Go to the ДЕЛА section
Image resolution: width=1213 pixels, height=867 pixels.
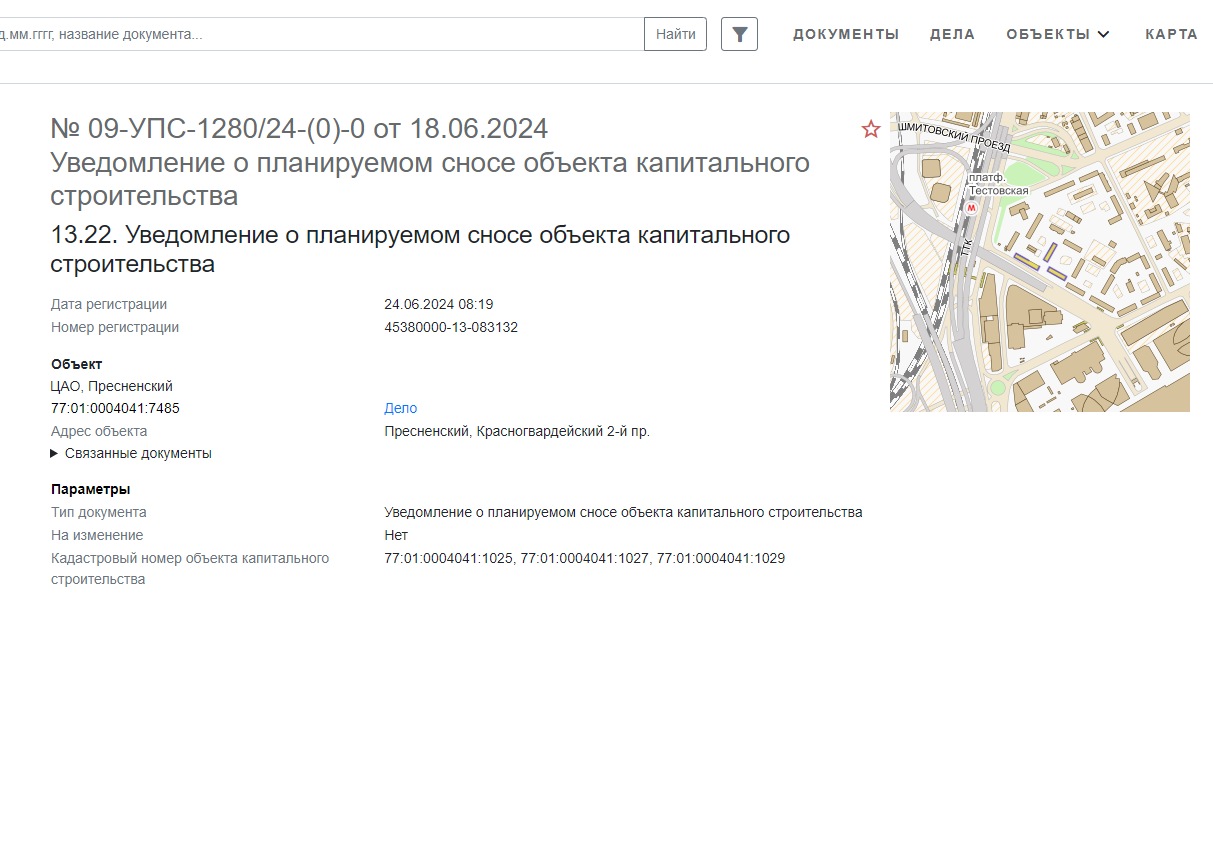[x=952, y=34]
